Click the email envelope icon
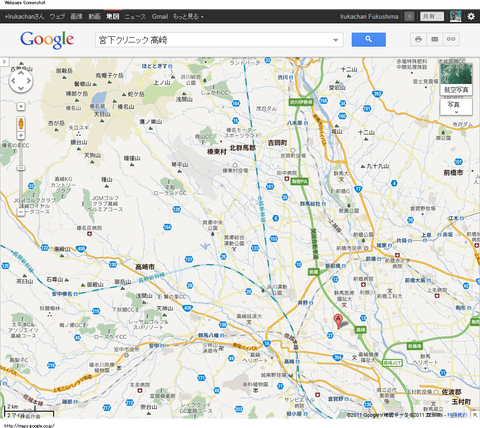 435,39
